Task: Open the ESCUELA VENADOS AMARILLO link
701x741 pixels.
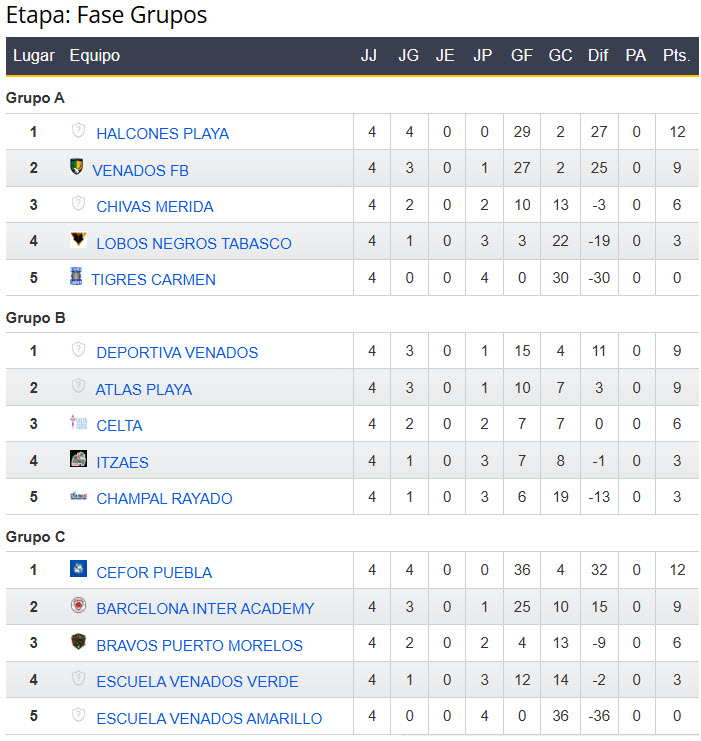Action: click(x=209, y=719)
